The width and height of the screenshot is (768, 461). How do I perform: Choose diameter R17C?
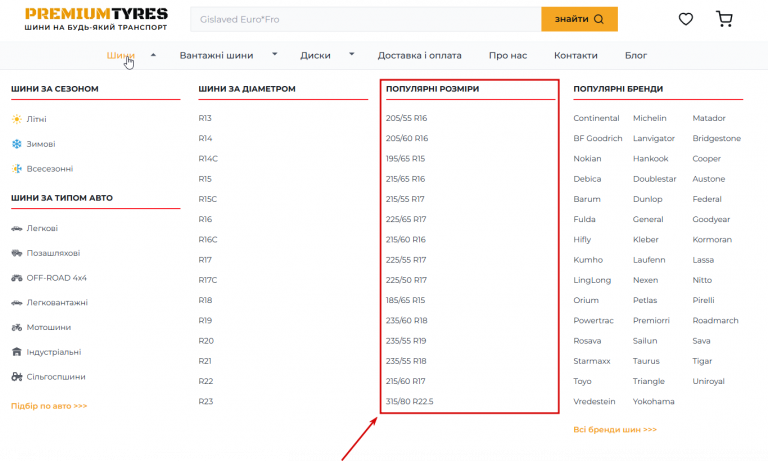point(208,280)
